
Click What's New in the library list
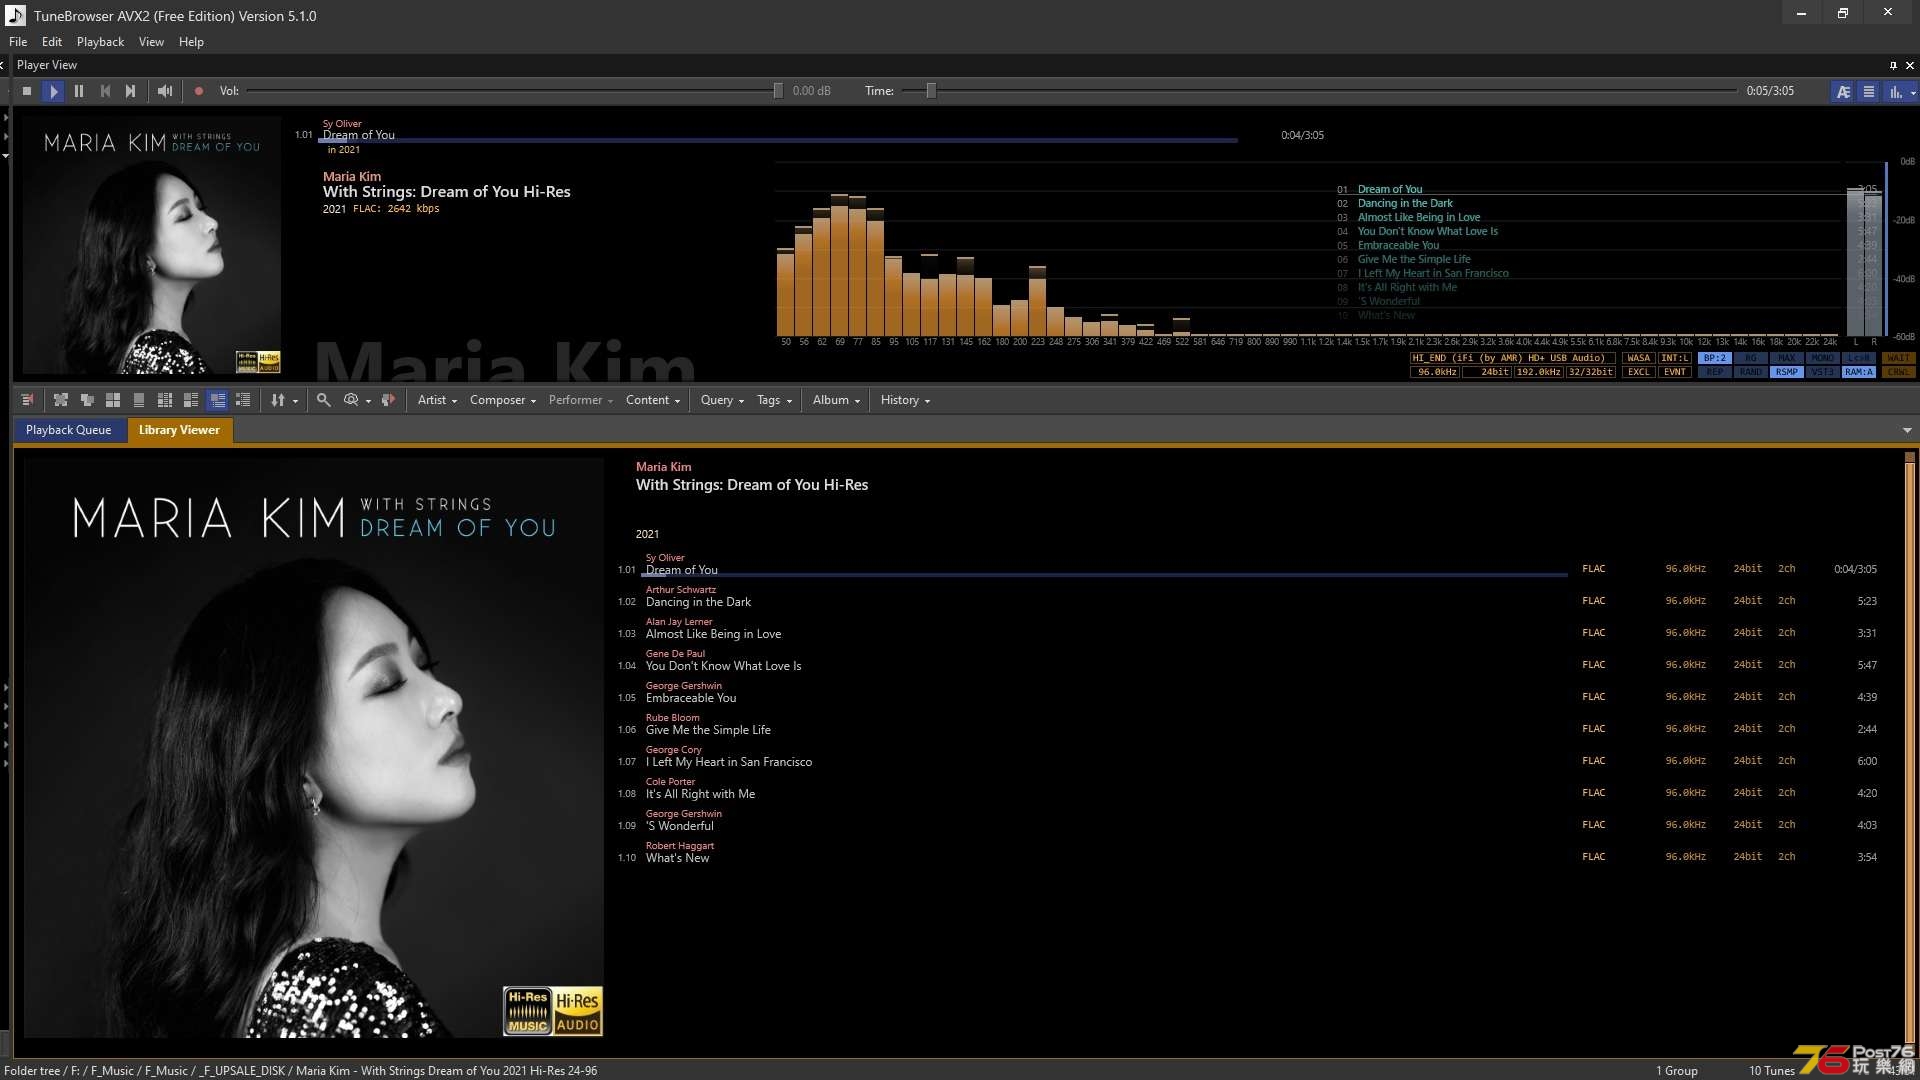[677, 858]
